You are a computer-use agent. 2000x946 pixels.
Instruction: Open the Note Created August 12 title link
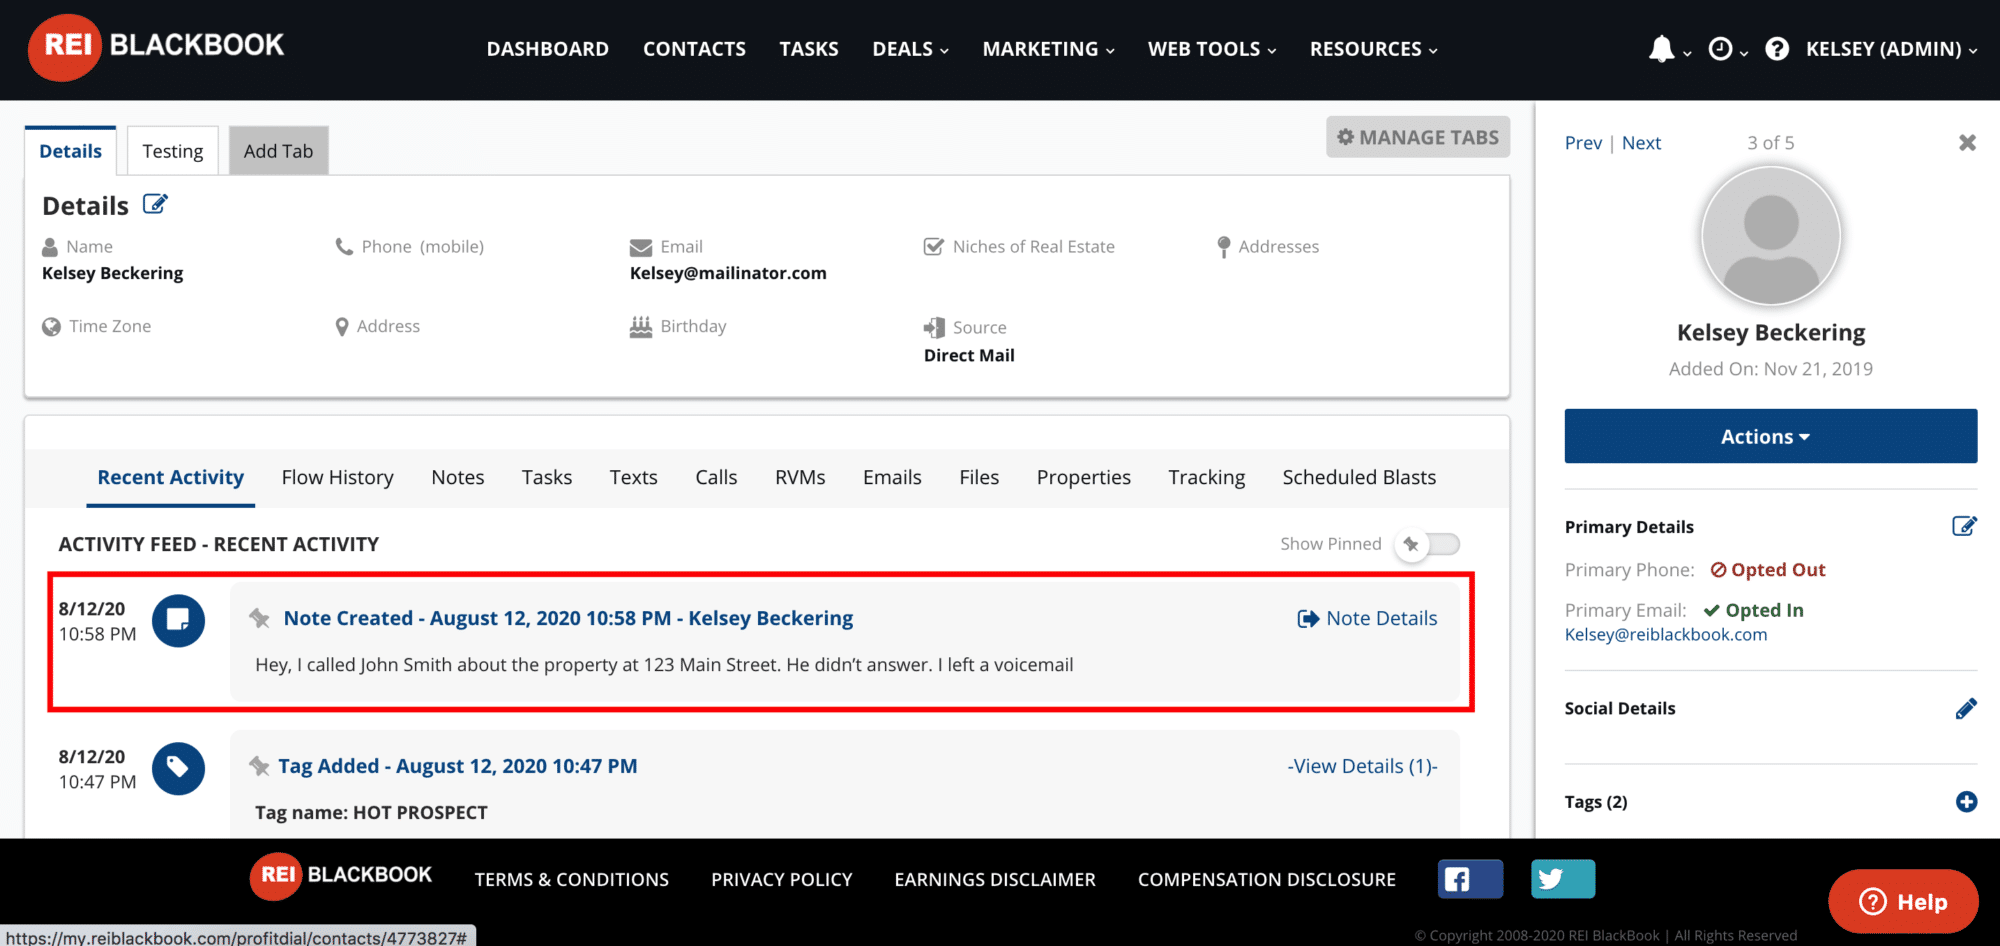[568, 618]
